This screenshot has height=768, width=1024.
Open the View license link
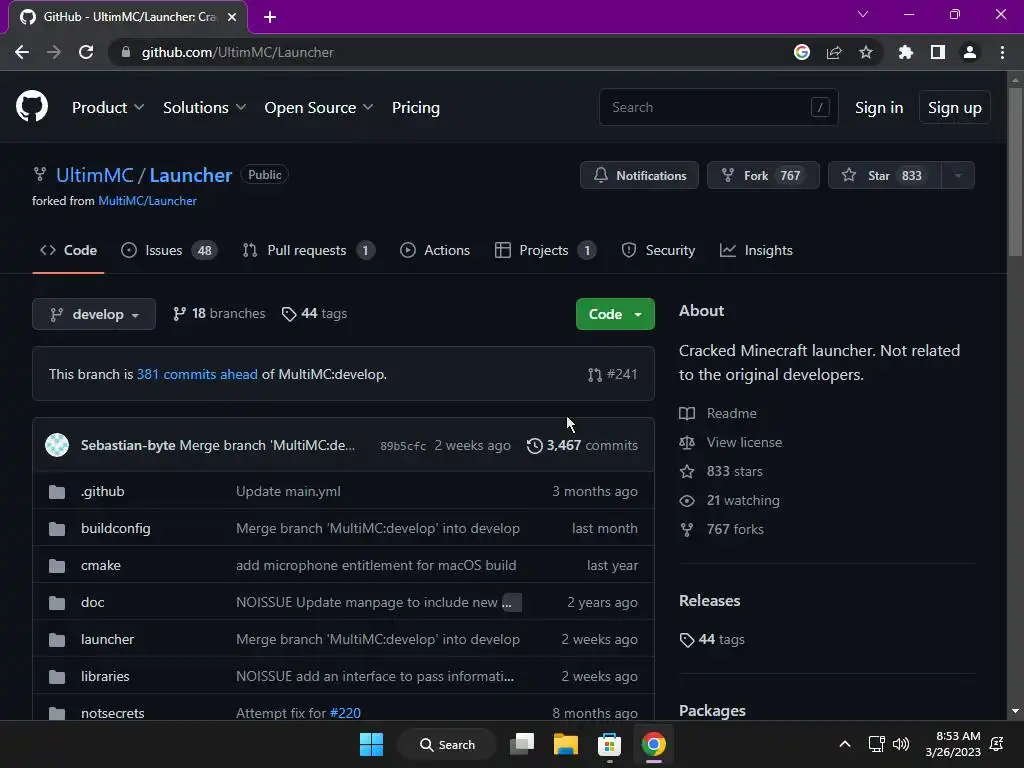(731, 442)
